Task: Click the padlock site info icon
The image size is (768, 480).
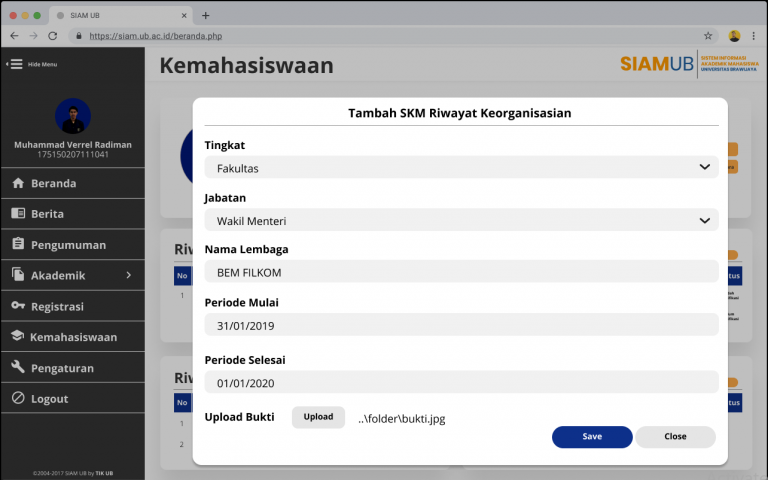Action: [78, 36]
